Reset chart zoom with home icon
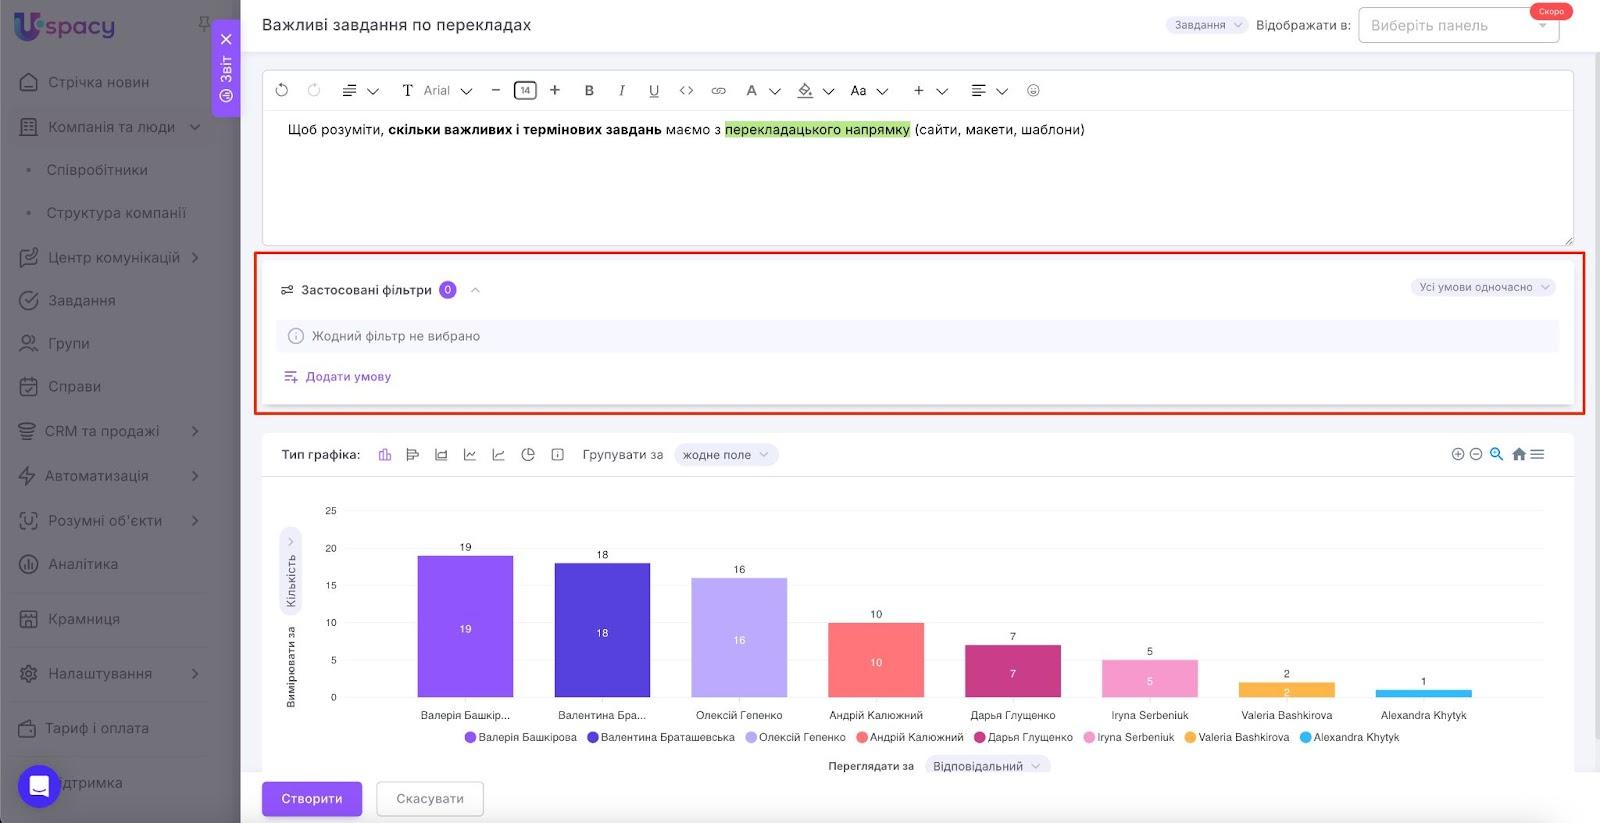1600x823 pixels. point(1518,454)
